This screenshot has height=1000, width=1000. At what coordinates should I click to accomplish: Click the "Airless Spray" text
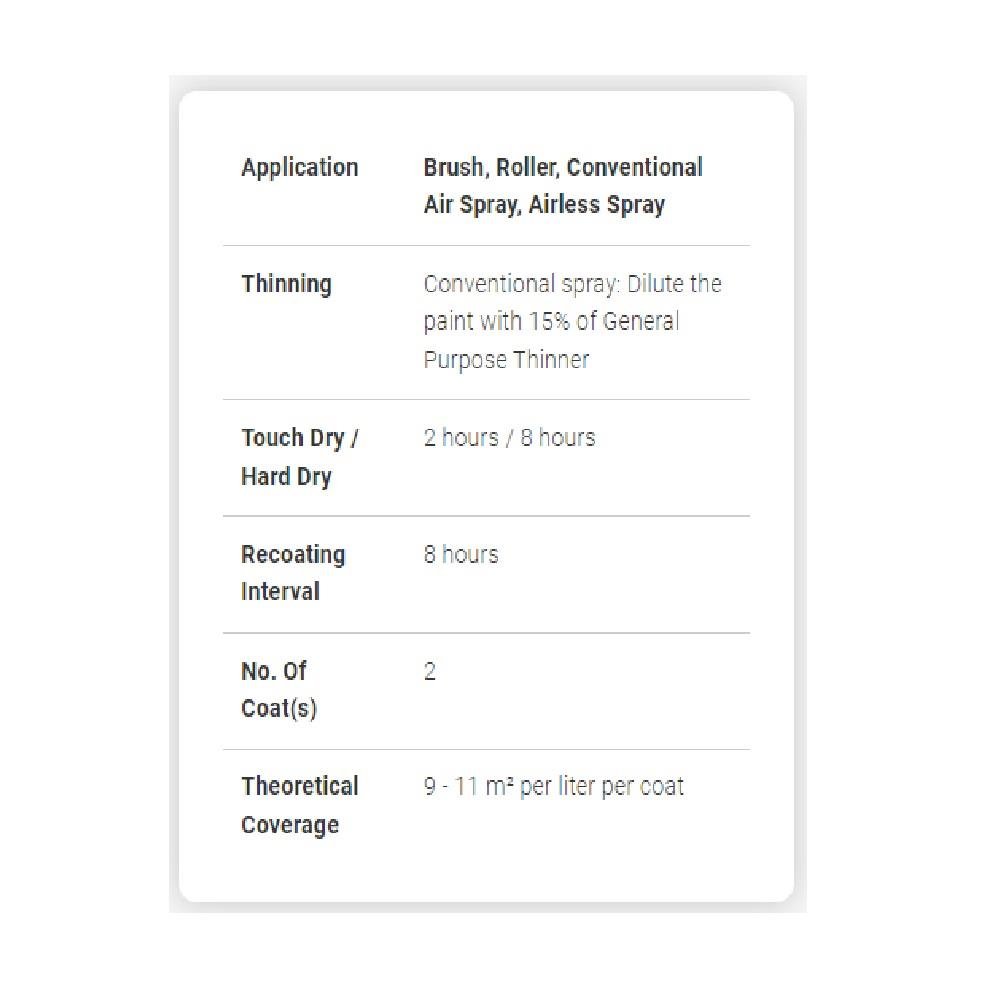pyautogui.click(x=596, y=205)
